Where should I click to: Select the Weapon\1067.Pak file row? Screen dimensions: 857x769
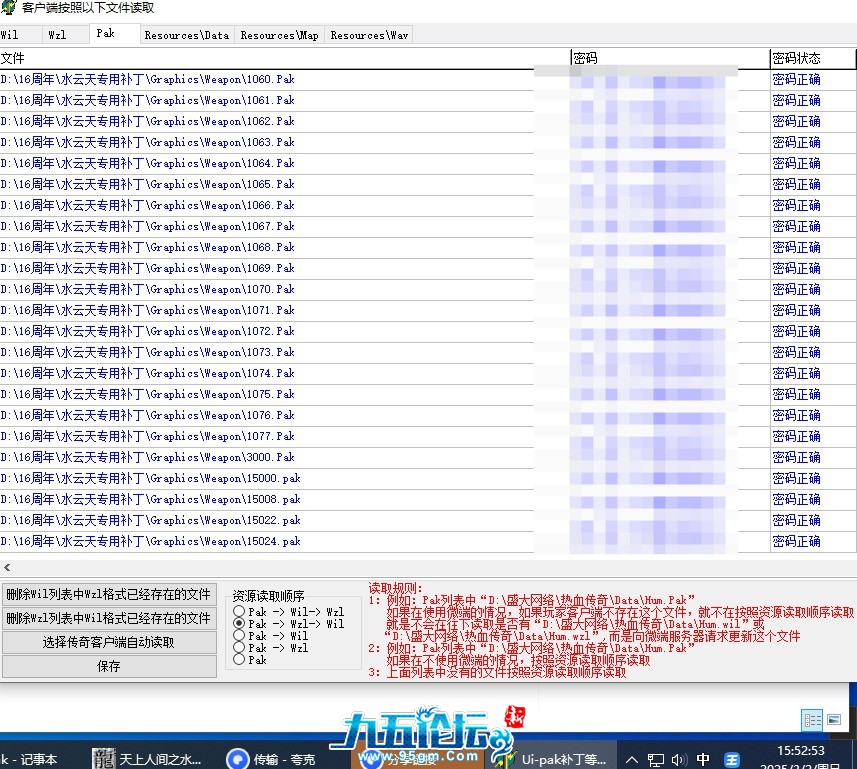tap(428, 226)
